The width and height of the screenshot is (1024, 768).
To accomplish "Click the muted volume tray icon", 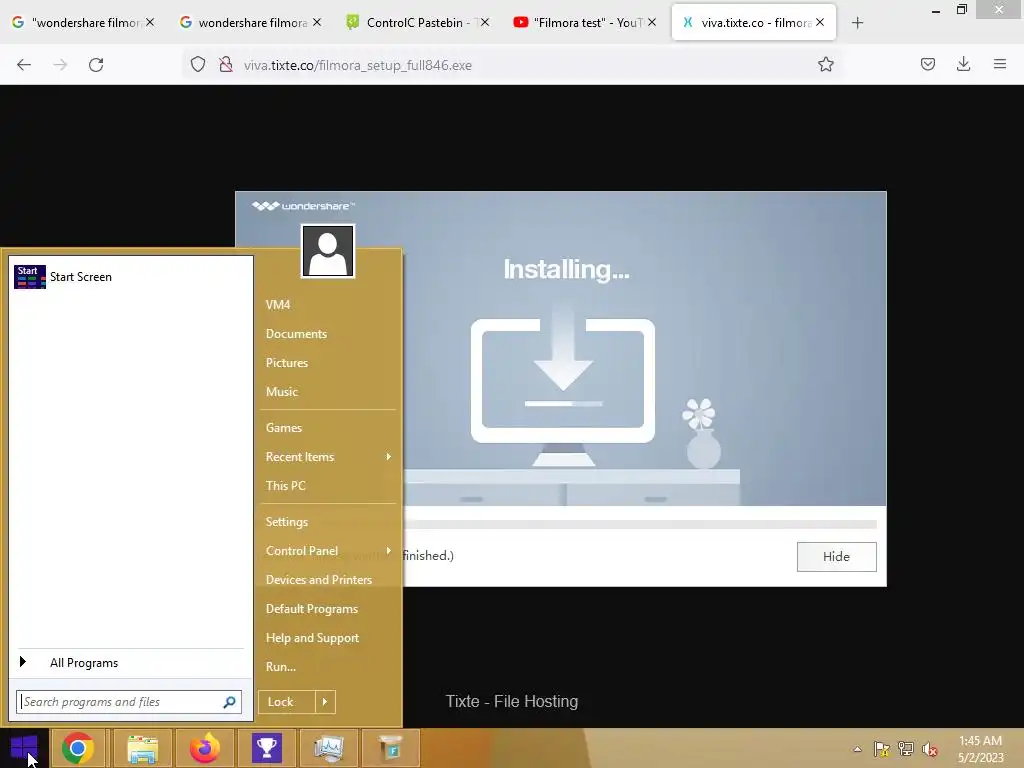I will [x=930, y=749].
